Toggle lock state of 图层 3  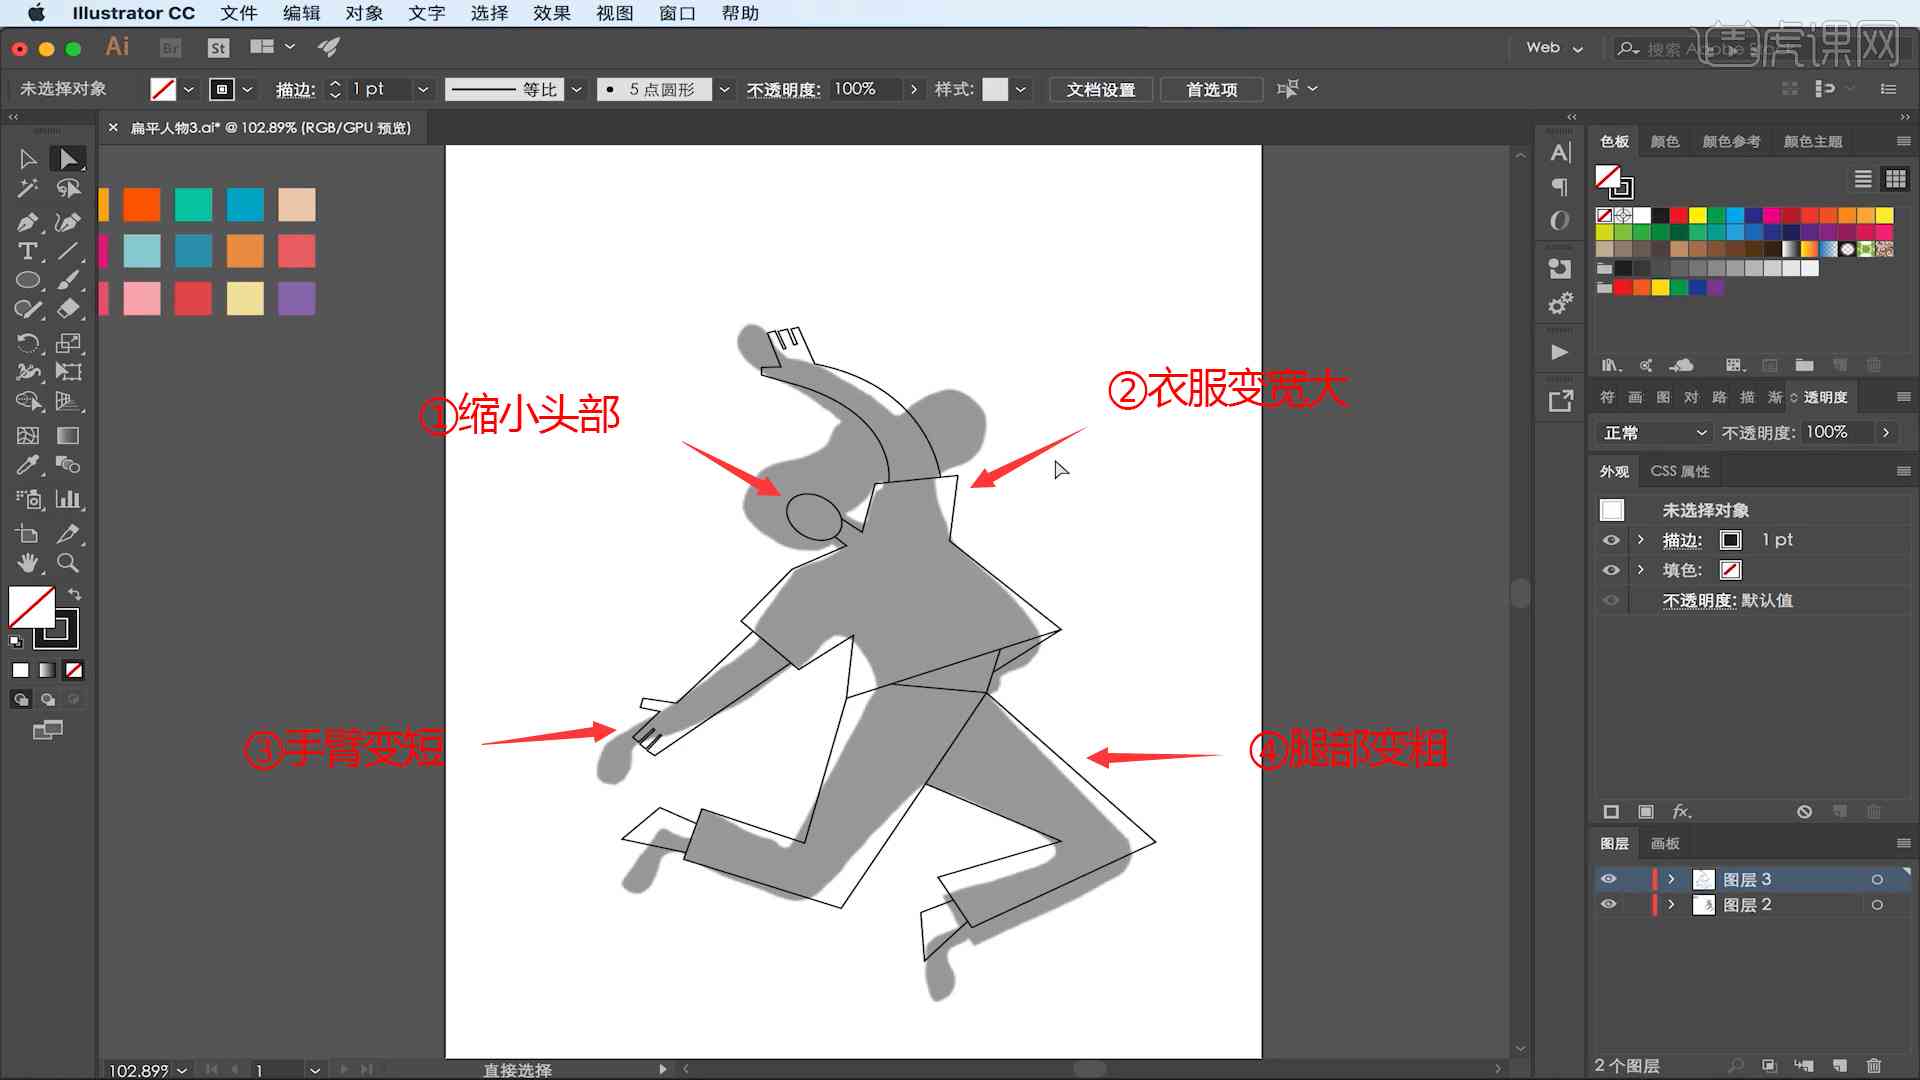click(1634, 878)
